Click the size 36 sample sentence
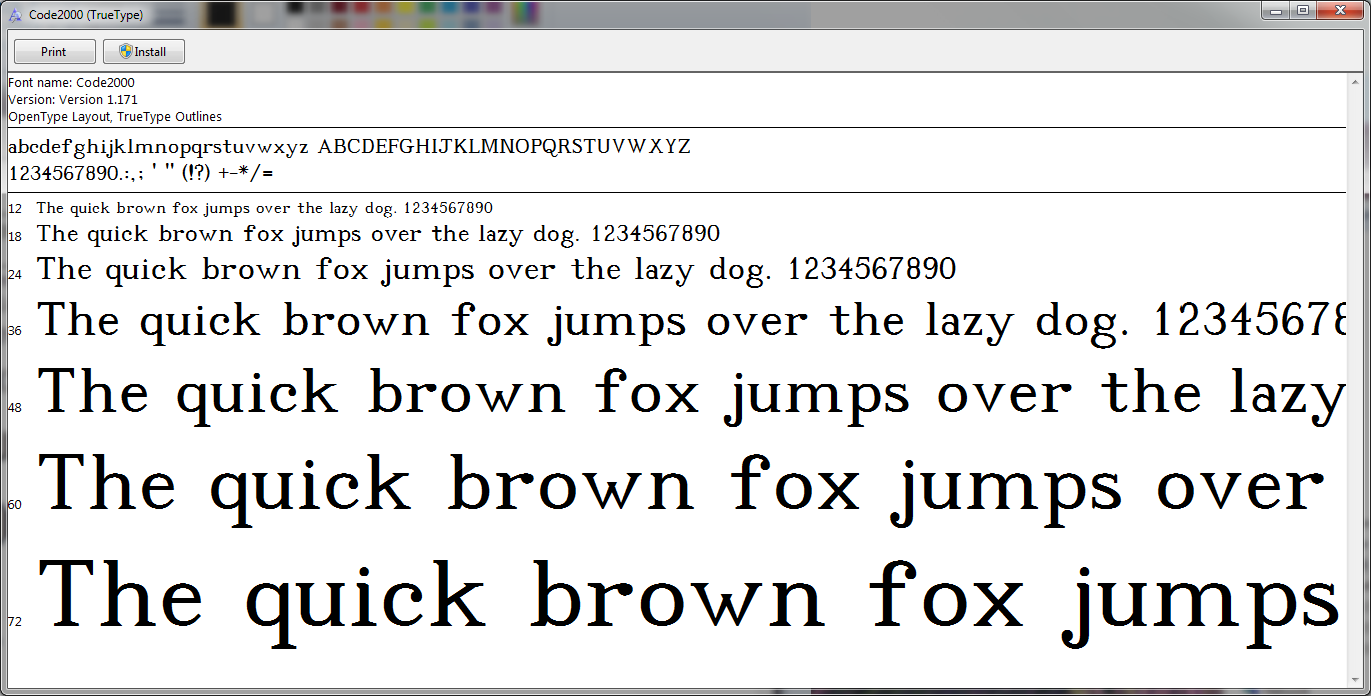The image size is (1371, 696). 691,322
